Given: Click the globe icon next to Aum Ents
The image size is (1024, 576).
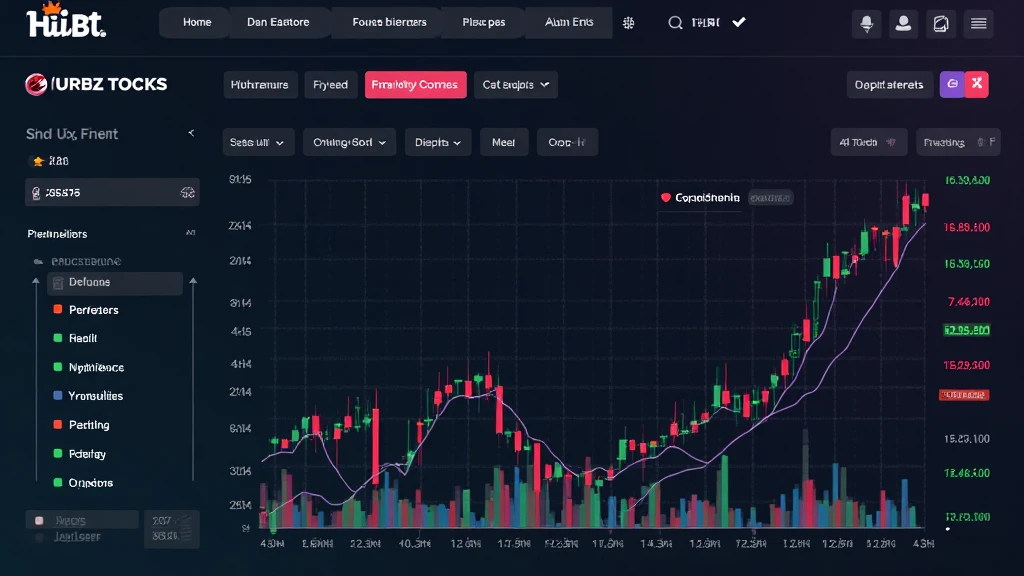Looking at the screenshot, I should (x=628, y=23).
